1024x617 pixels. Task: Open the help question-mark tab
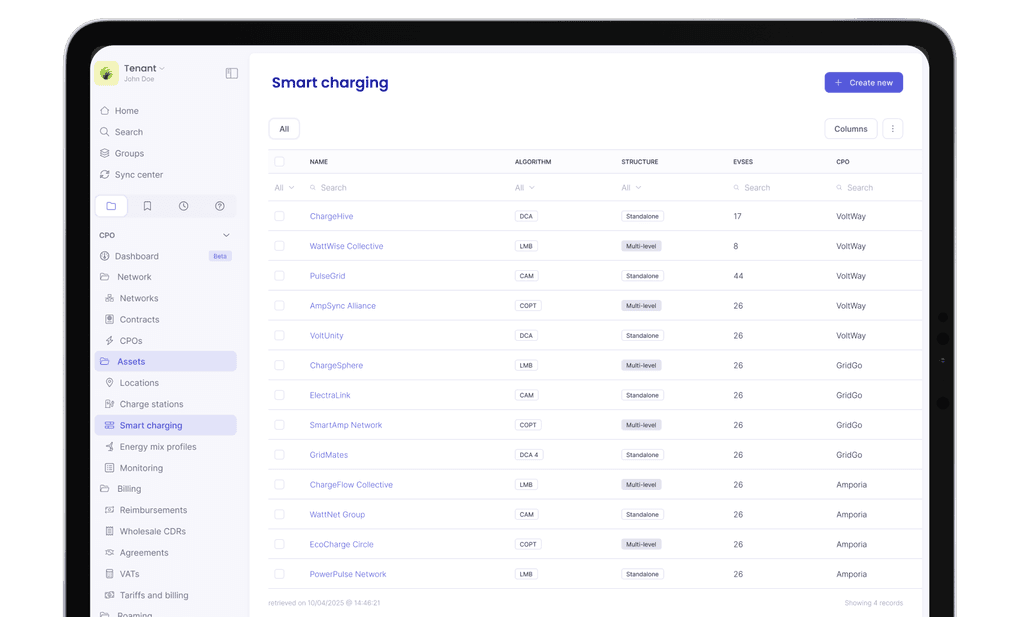220,206
